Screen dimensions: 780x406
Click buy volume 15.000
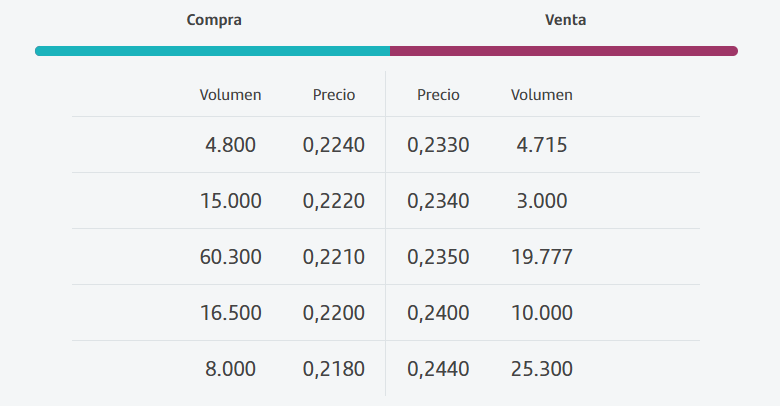coord(230,201)
